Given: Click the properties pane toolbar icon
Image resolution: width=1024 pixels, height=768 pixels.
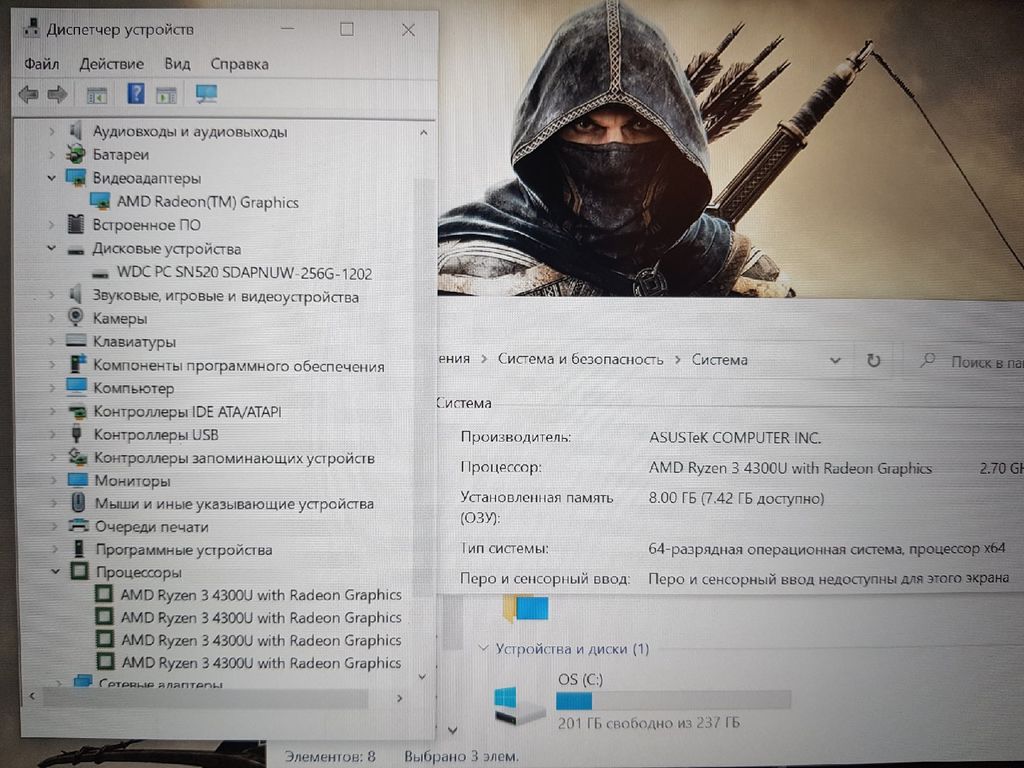Looking at the screenshot, I should pos(166,95).
